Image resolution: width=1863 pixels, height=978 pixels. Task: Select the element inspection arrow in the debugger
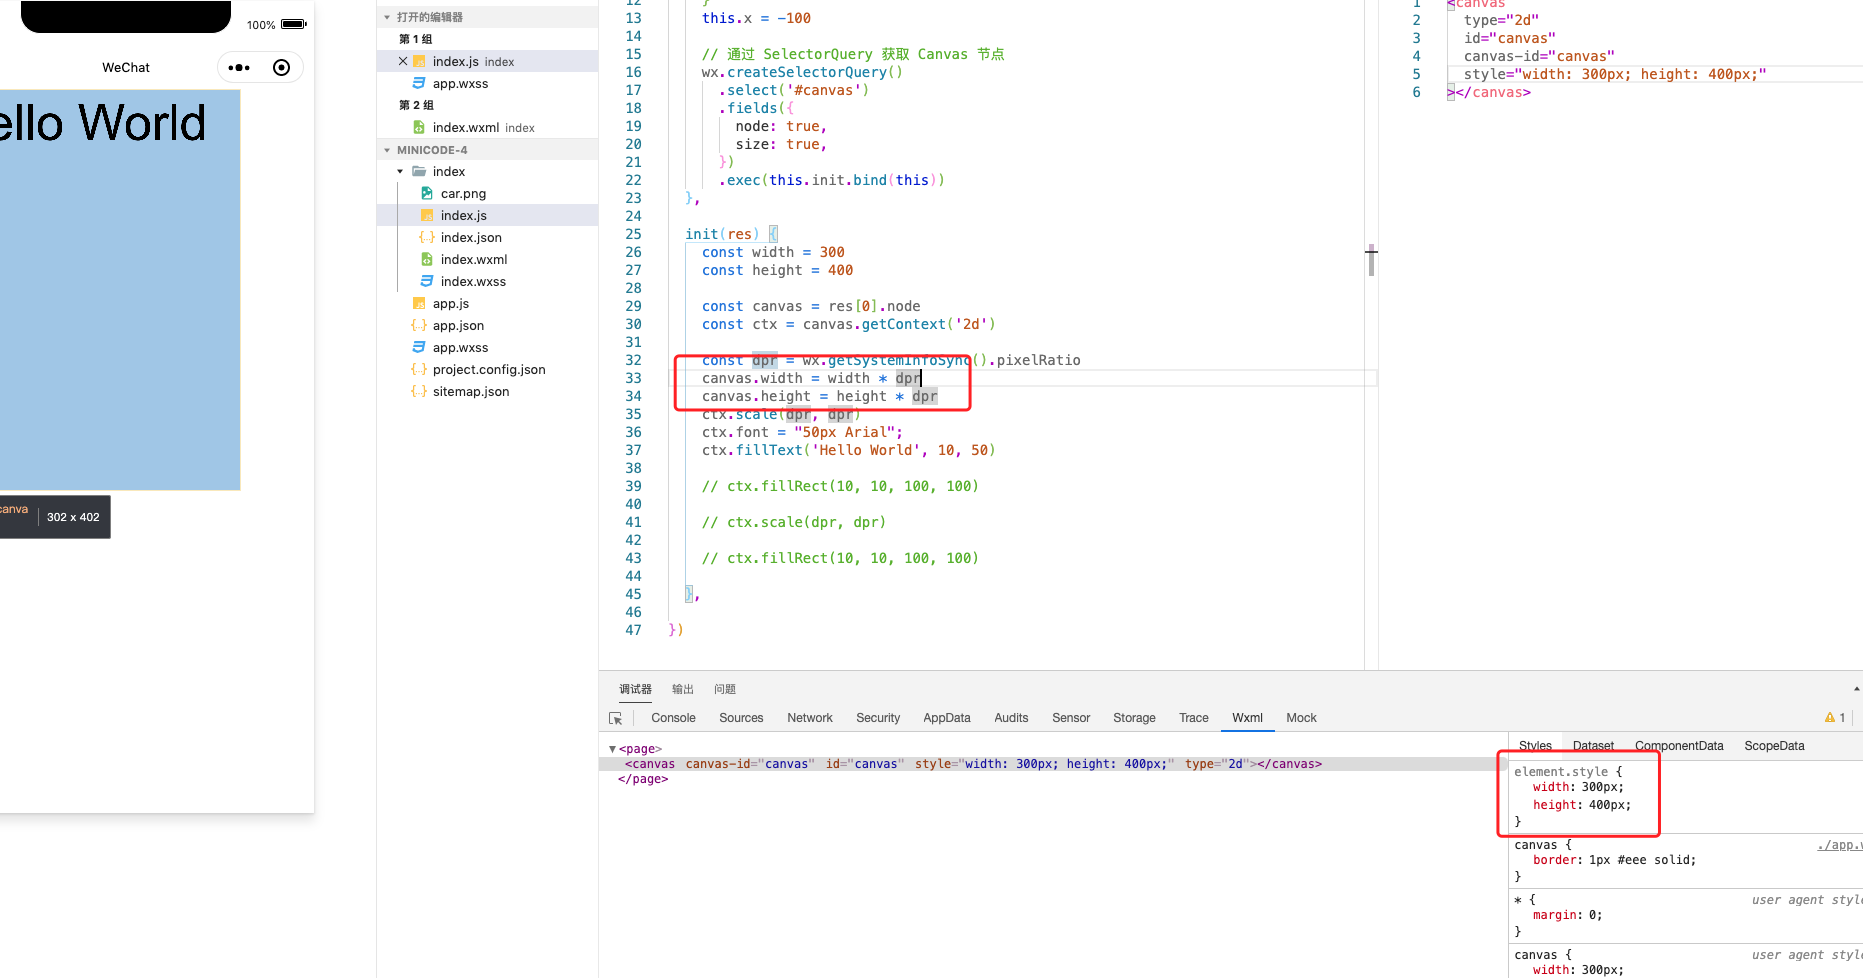point(616,717)
